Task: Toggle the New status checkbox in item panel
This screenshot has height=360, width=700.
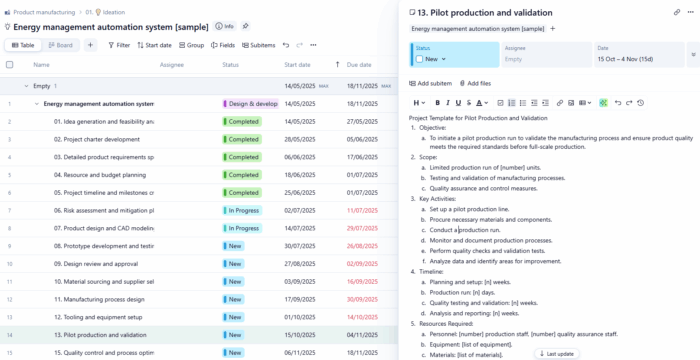Action: 419,59
